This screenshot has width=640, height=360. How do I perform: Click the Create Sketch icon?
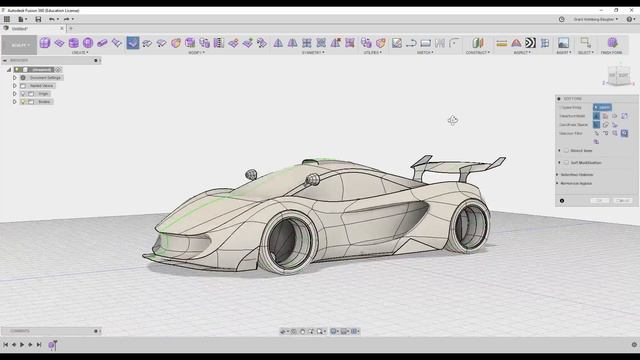(397, 43)
